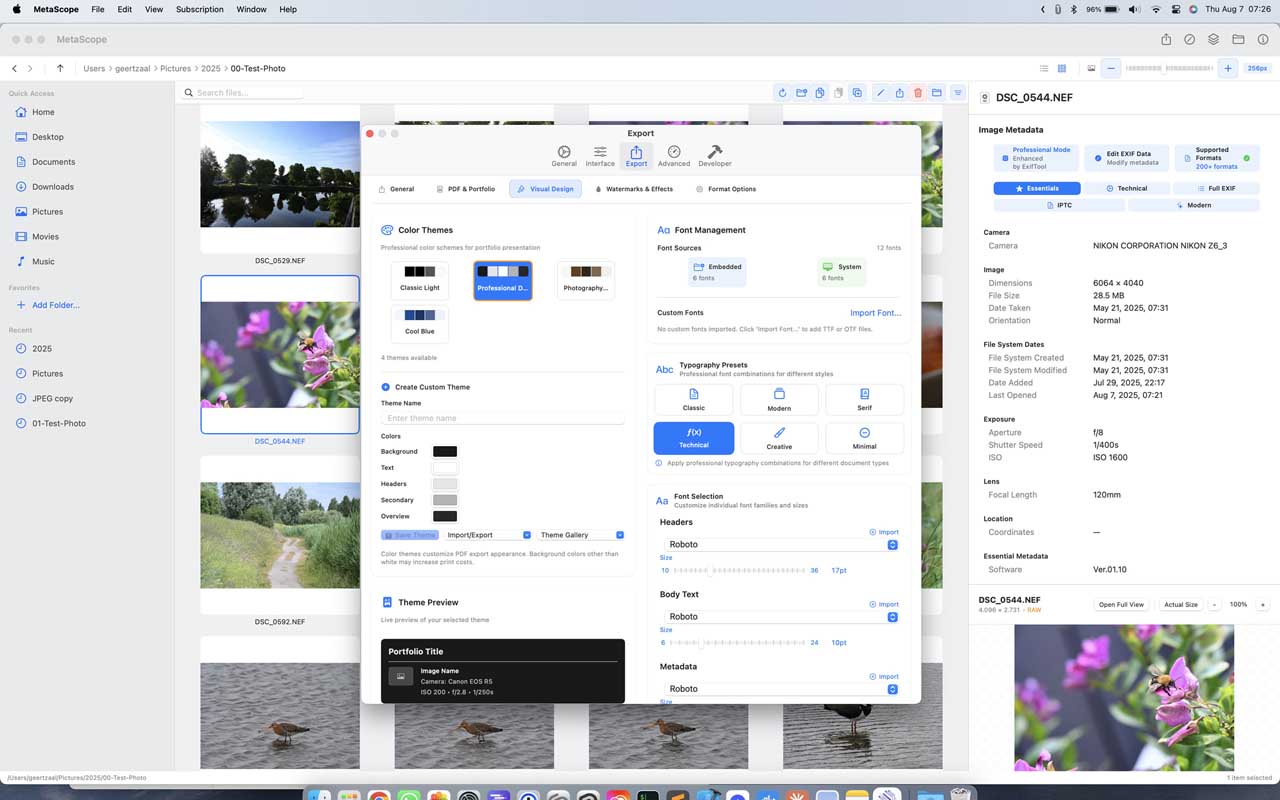
Task: Open the Window menu in menu bar
Action: point(251,9)
